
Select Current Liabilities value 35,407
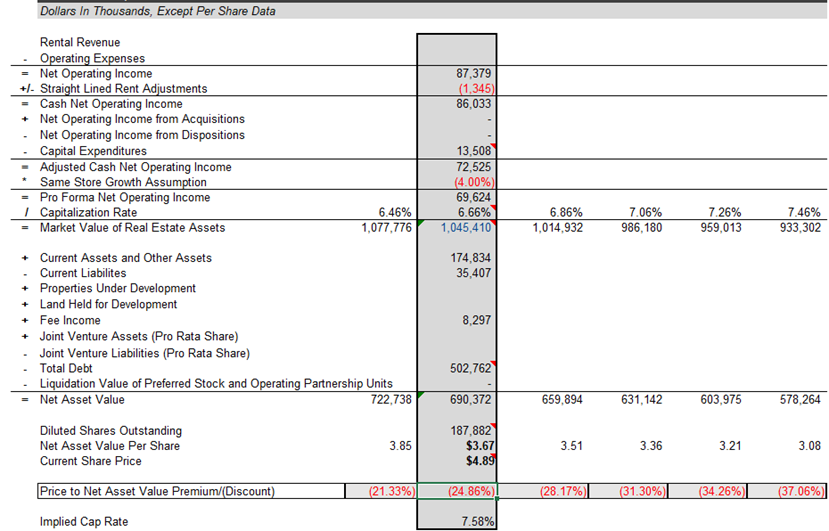click(473, 273)
